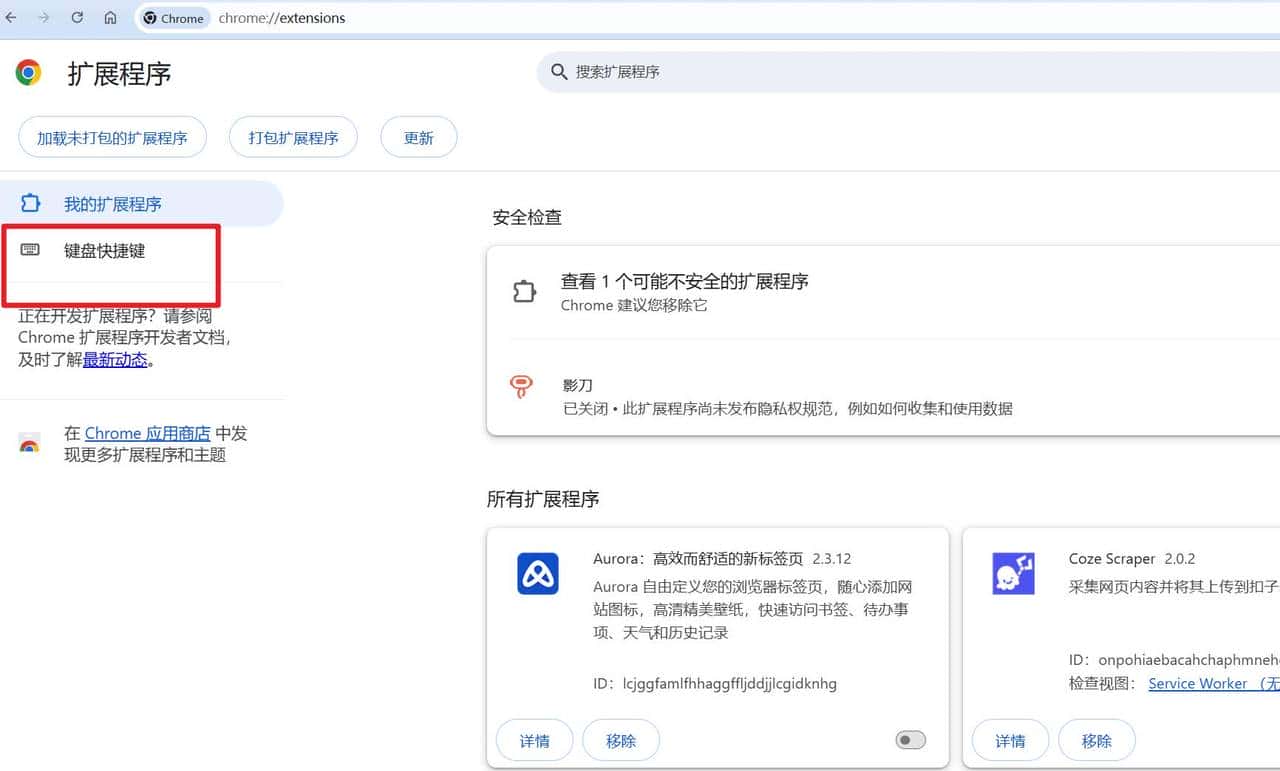
Task: Click the 加载未打包的扩展程序 button
Action: (x=112, y=137)
